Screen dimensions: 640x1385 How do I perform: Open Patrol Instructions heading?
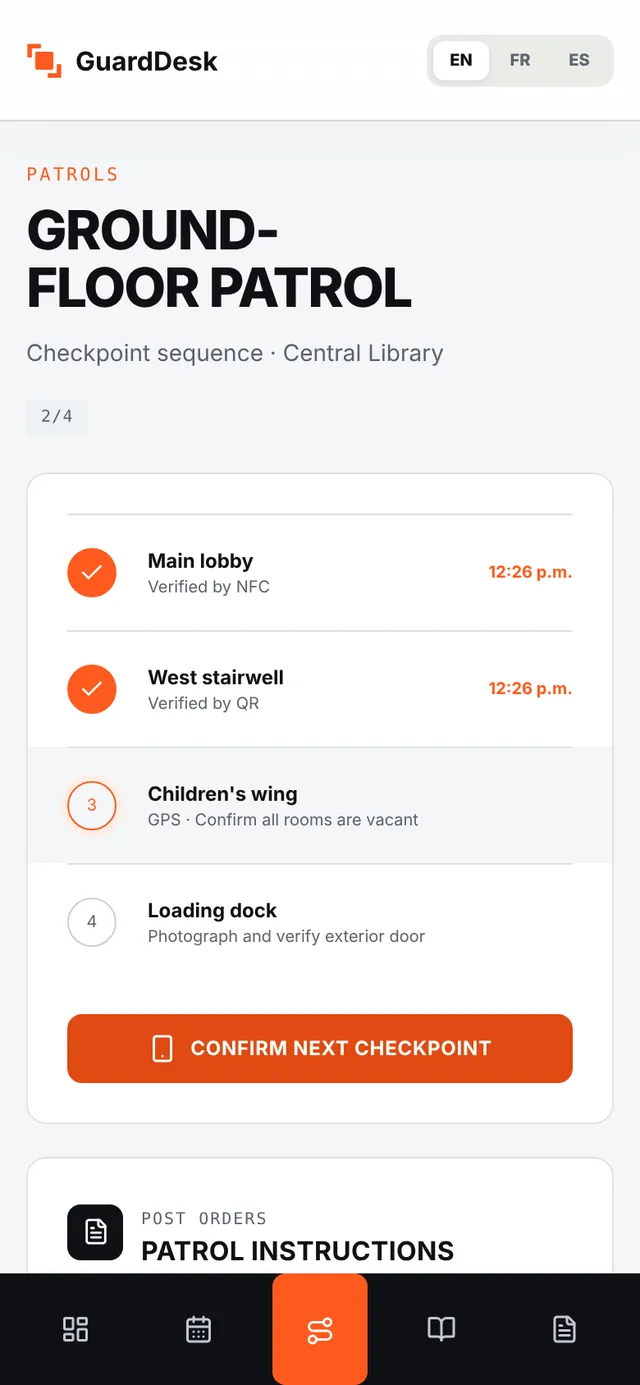click(x=298, y=1251)
